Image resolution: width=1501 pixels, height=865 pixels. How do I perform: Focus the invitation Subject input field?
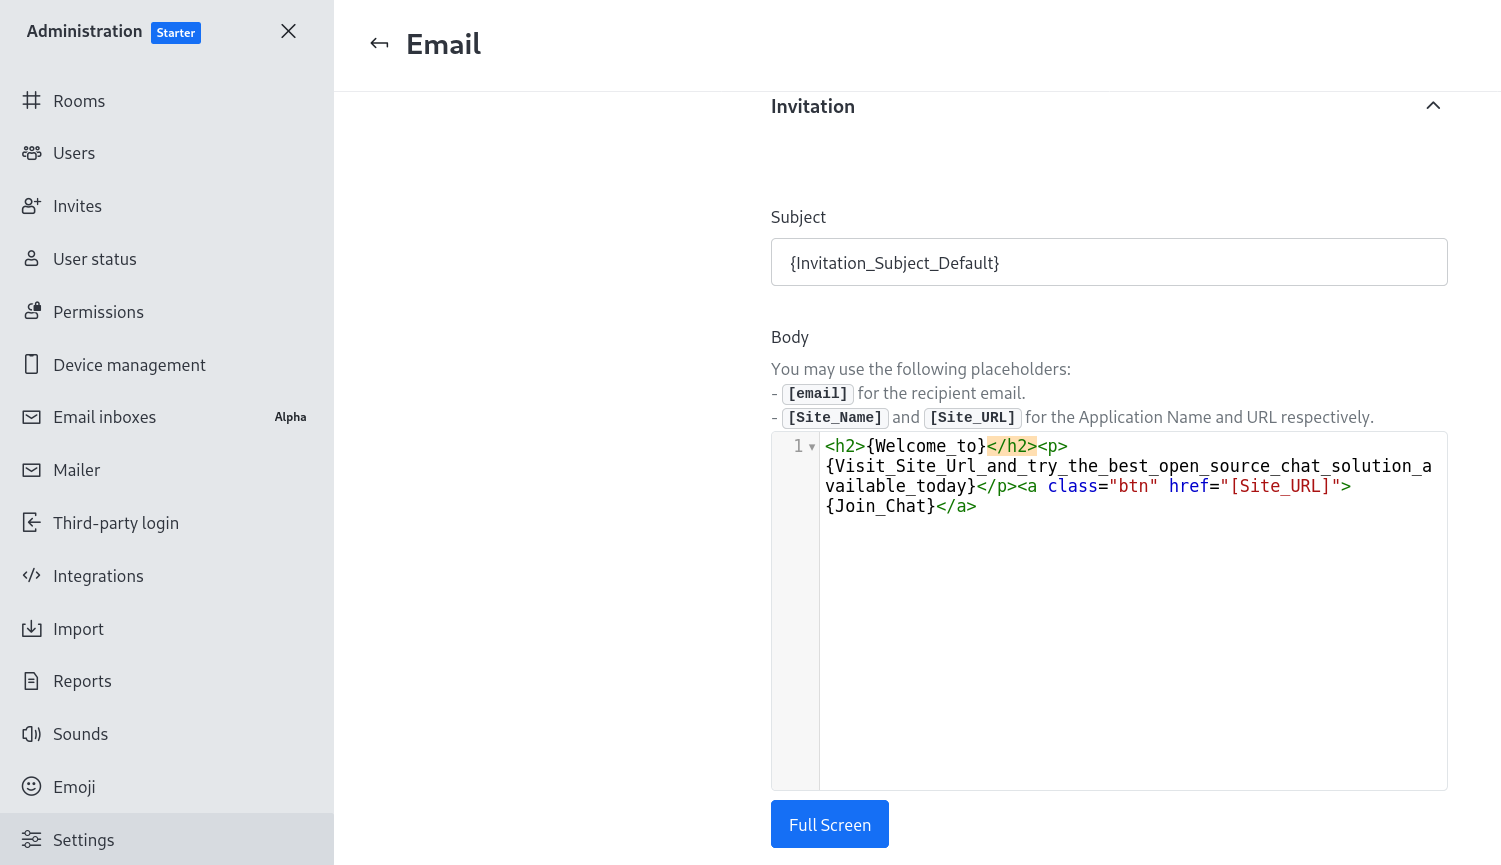1109,262
